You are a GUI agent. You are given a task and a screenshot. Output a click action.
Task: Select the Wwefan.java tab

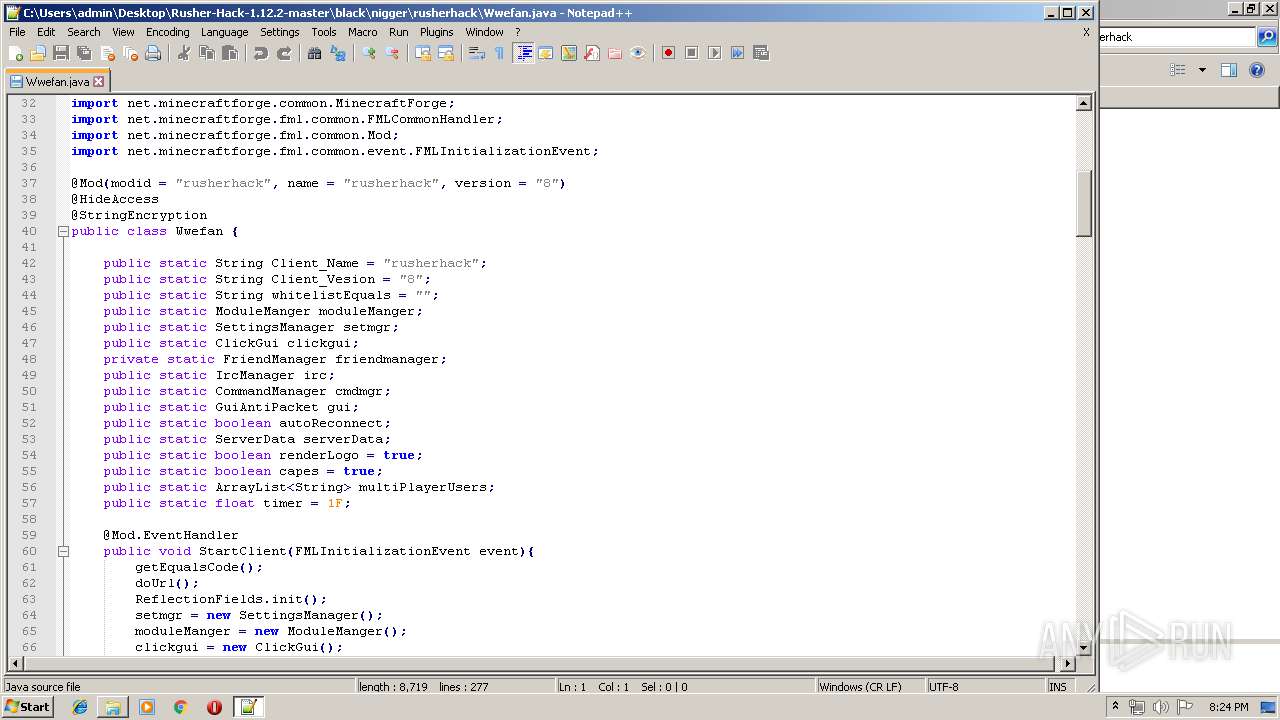(x=56, y=82)
